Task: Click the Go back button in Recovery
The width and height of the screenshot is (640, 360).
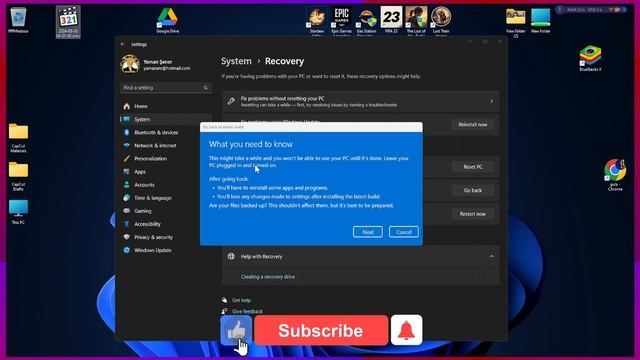Action: pos(473,190)
